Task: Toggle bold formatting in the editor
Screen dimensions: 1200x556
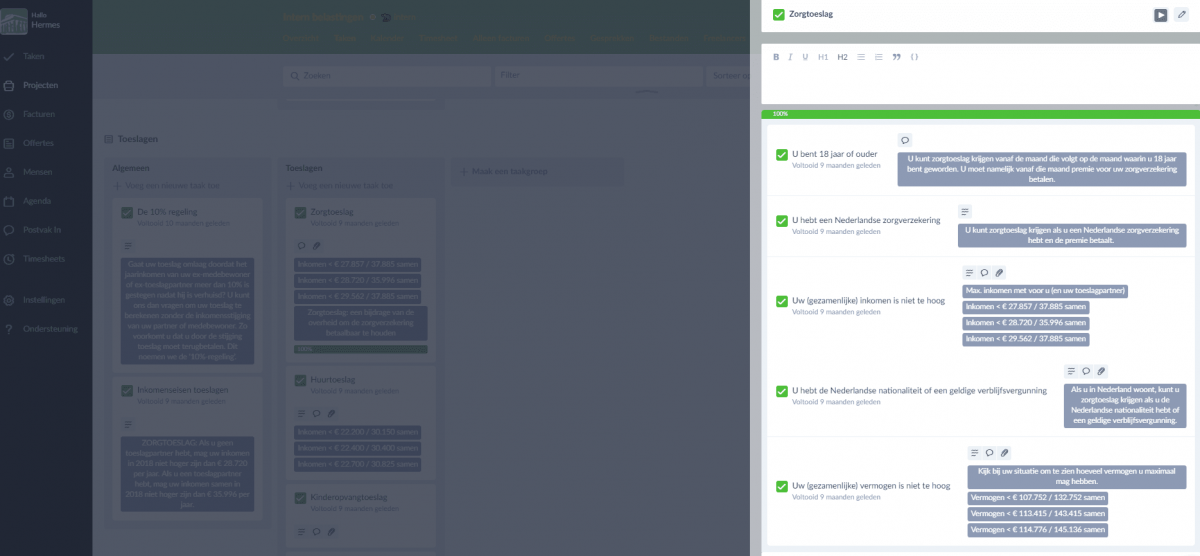Action: (x=776, y=57)
